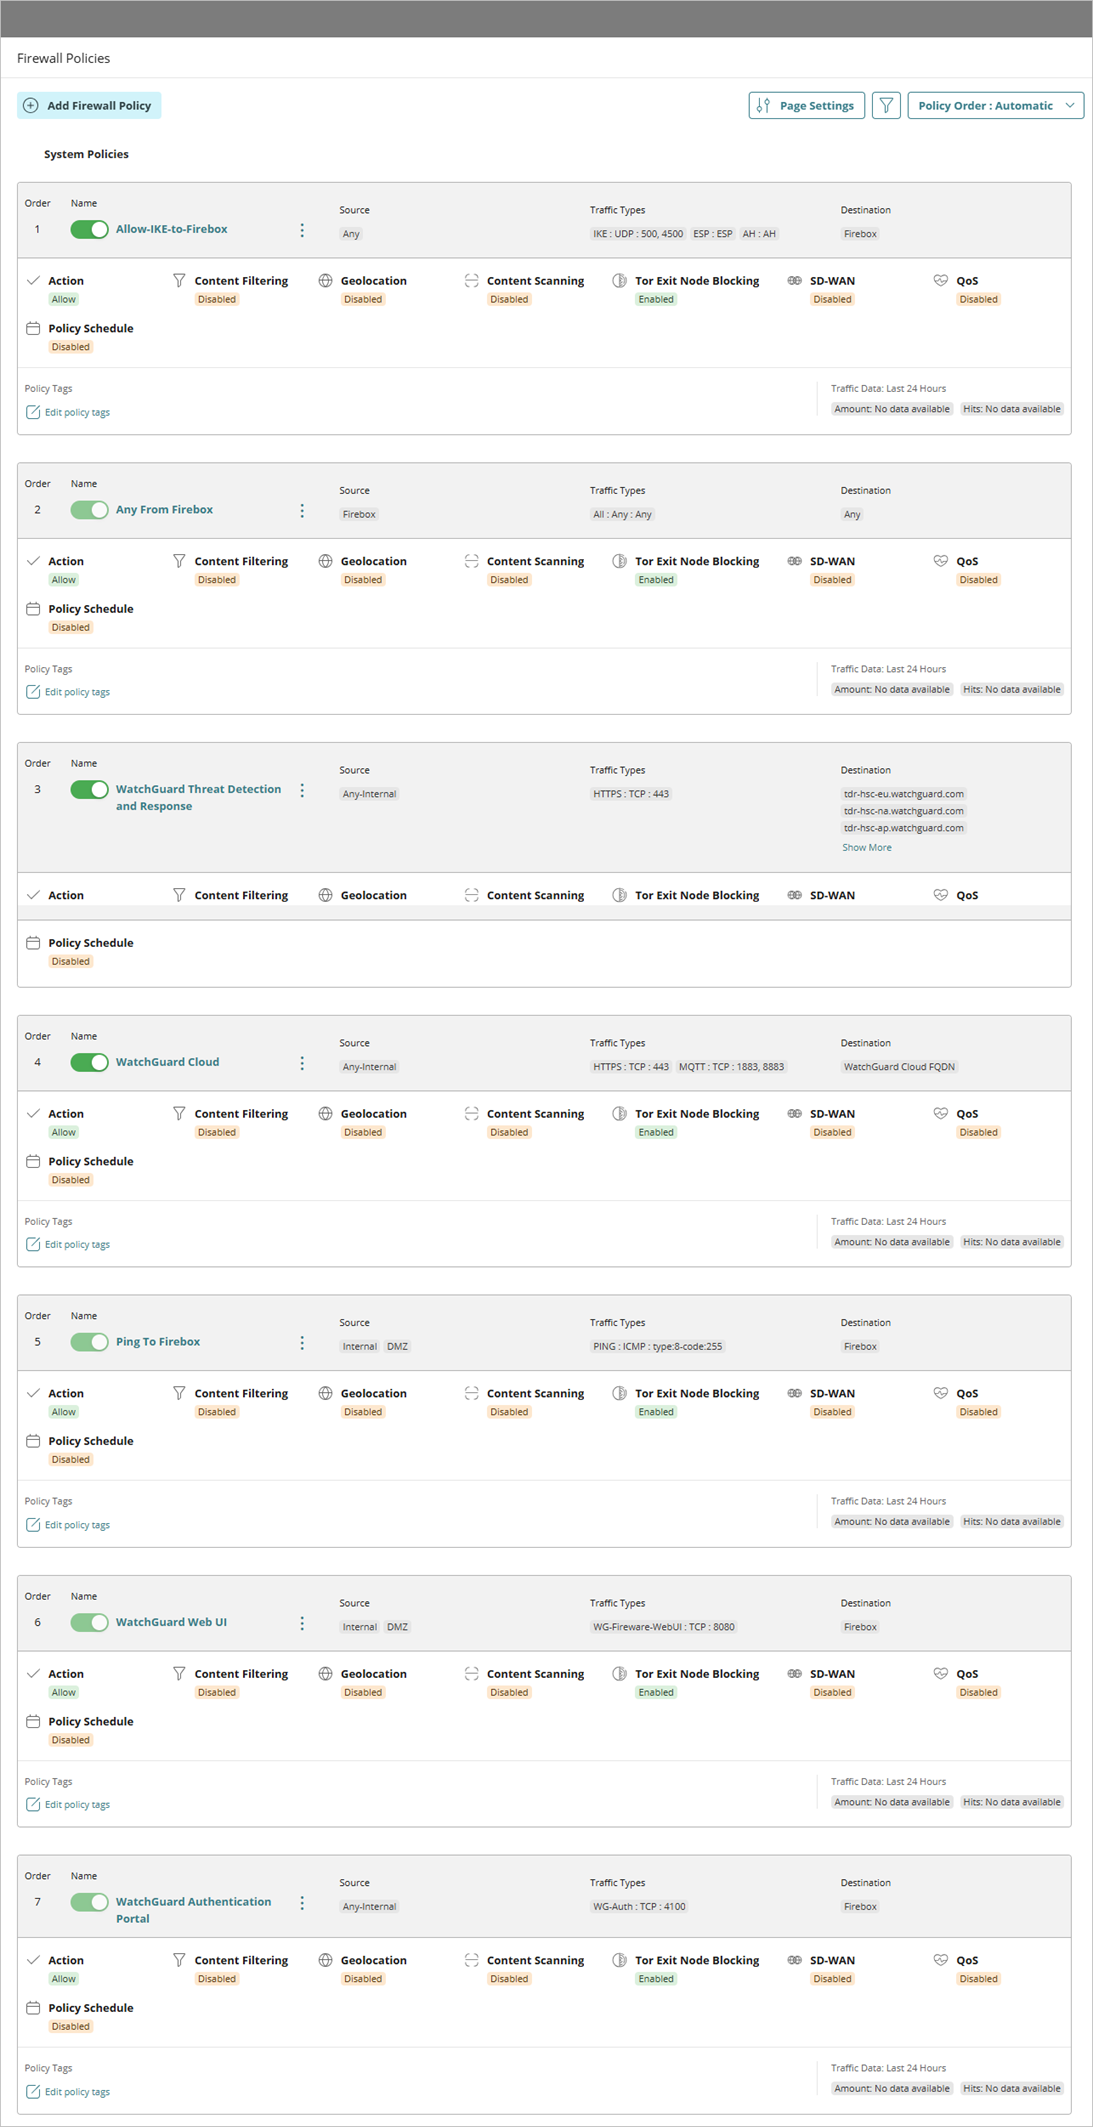Open the Ping To Firebox policy link

point(158,1342)
